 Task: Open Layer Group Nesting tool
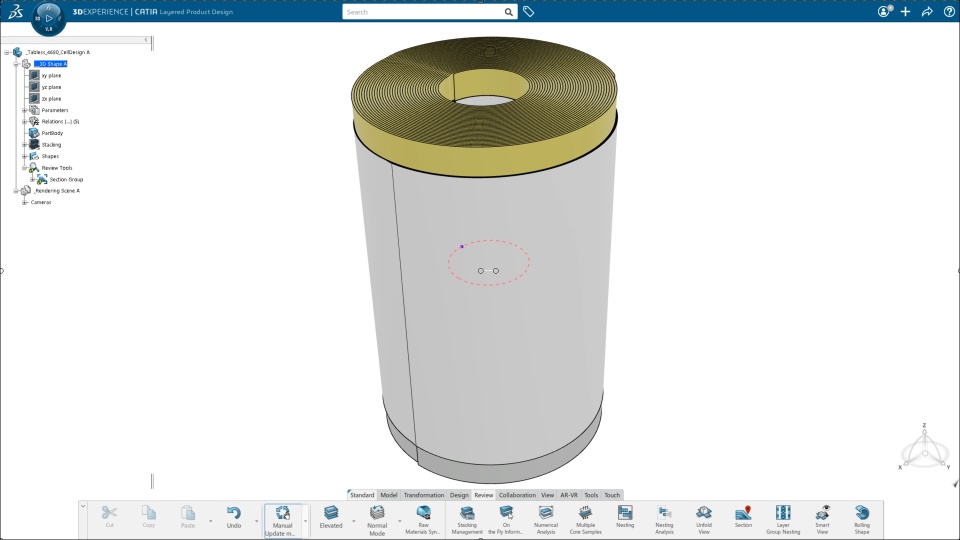[x=783, y=520]
